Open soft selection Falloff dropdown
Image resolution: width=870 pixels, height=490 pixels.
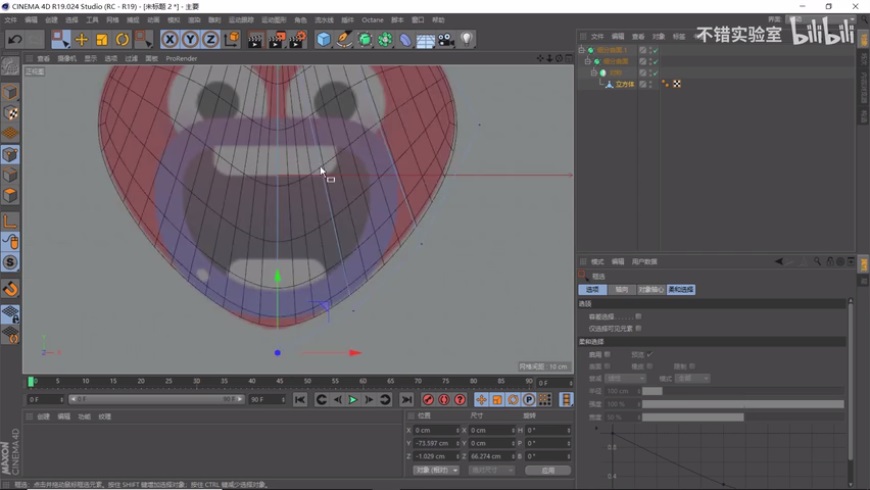pos(625,378)
